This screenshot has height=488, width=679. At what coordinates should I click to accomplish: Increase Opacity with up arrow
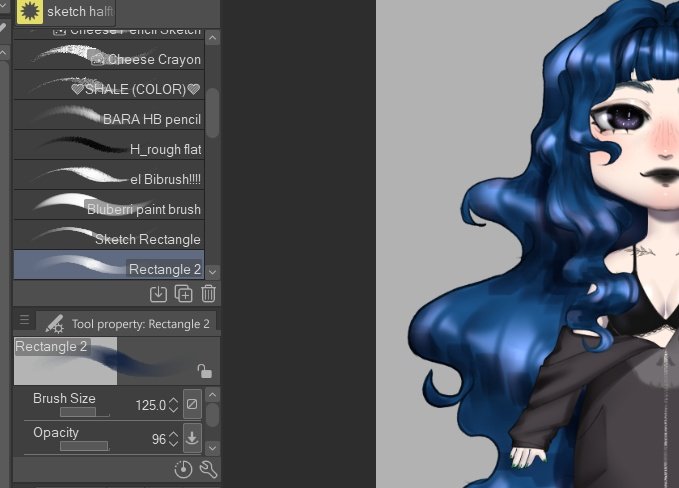coord(174,434)
